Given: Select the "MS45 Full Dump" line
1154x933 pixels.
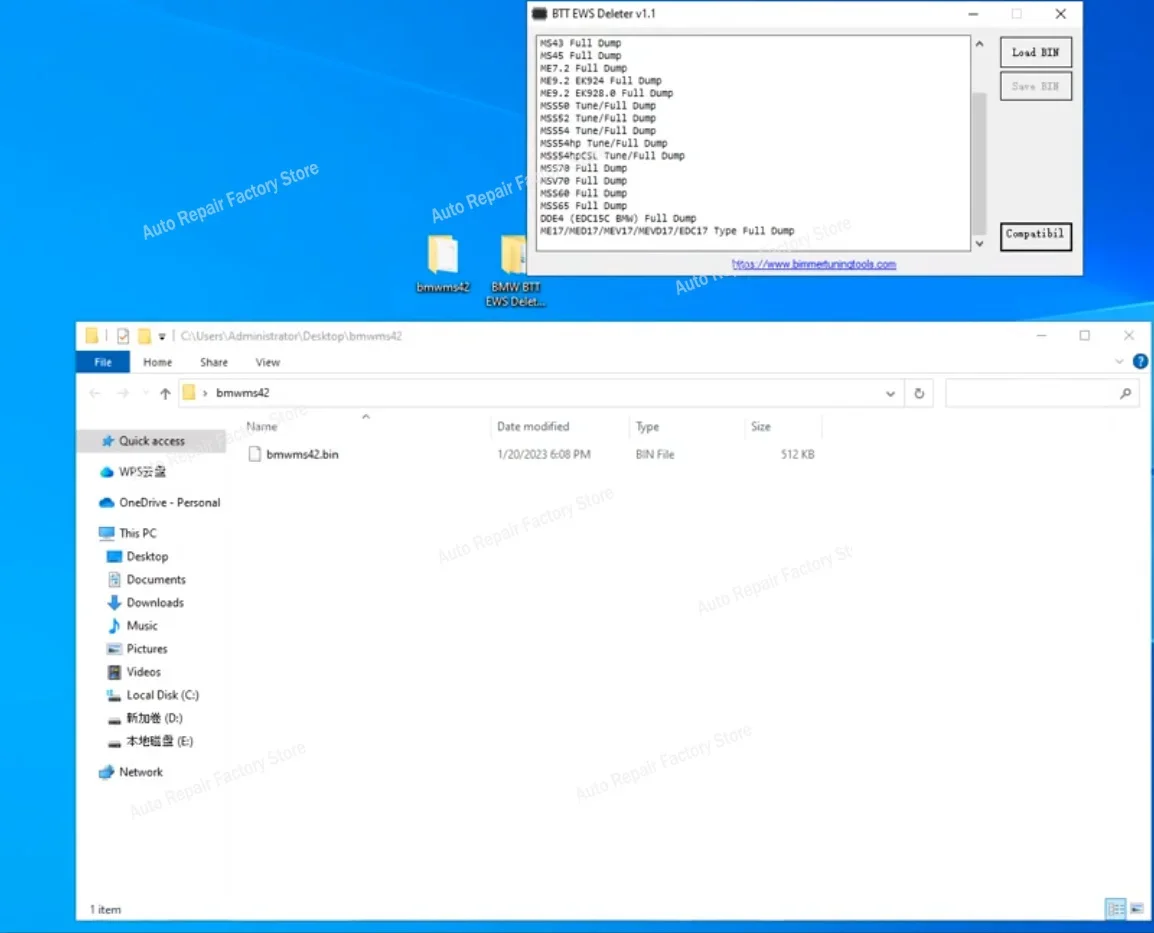Looking at the screenshot, I should 580,55.
